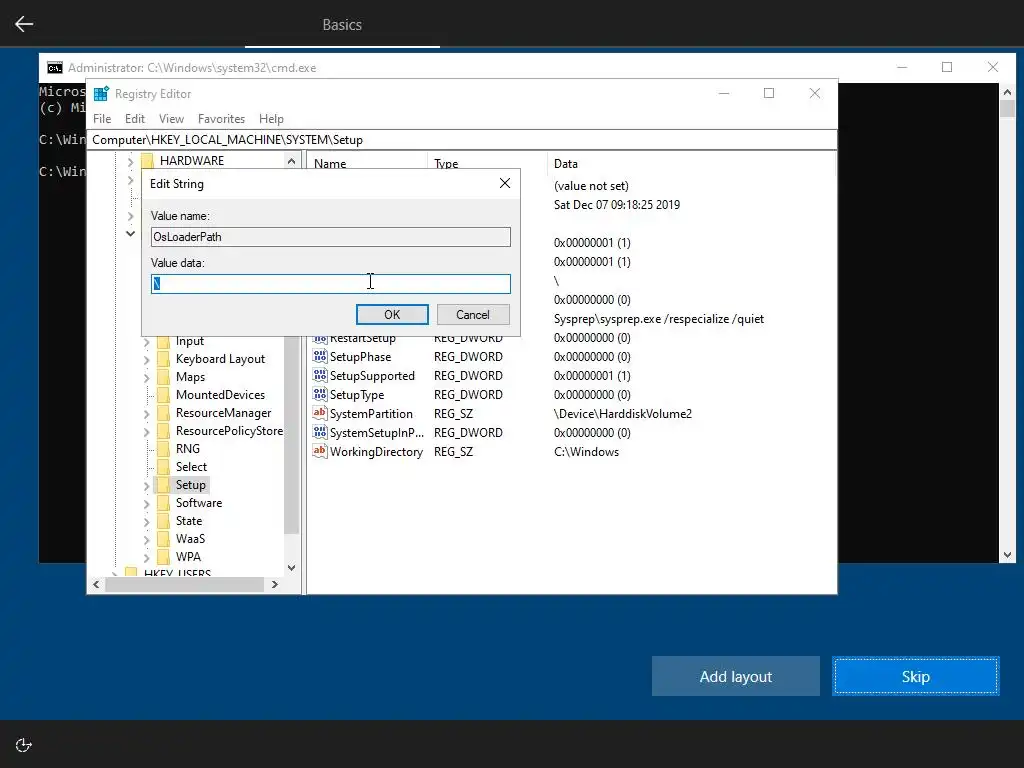Select the HARDWARE folder icon in the tree
Viewport: 1024px width, 768px height.
[147, 161]
